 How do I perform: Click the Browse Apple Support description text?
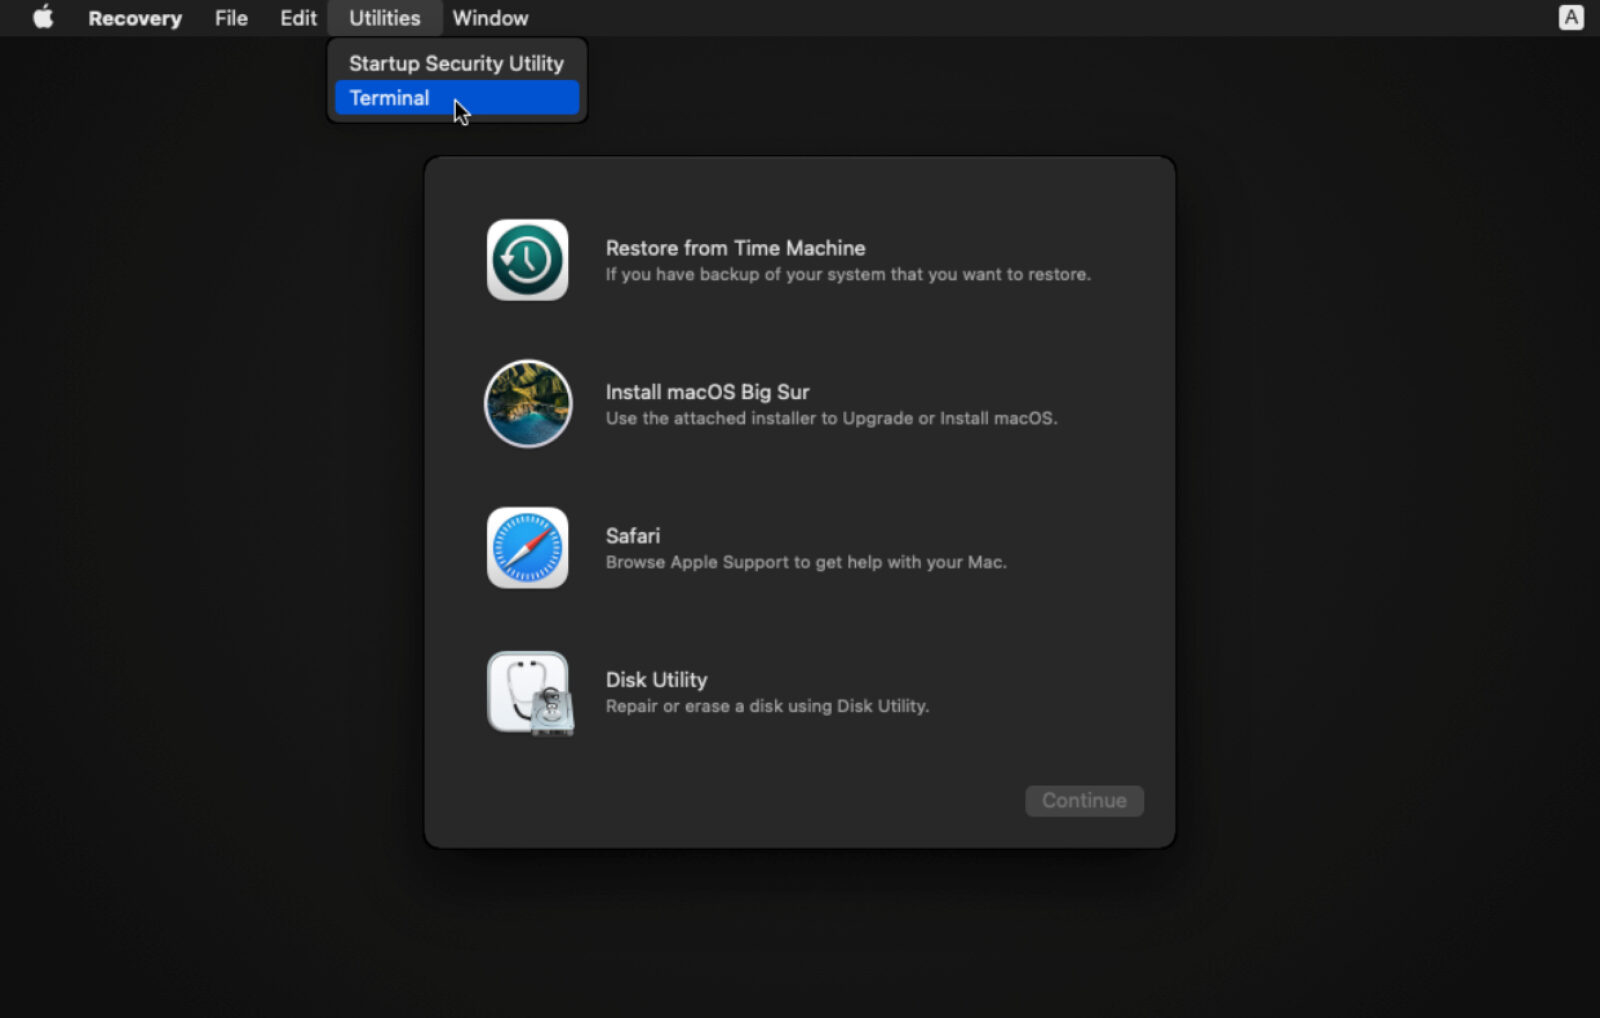click(806, 562)
